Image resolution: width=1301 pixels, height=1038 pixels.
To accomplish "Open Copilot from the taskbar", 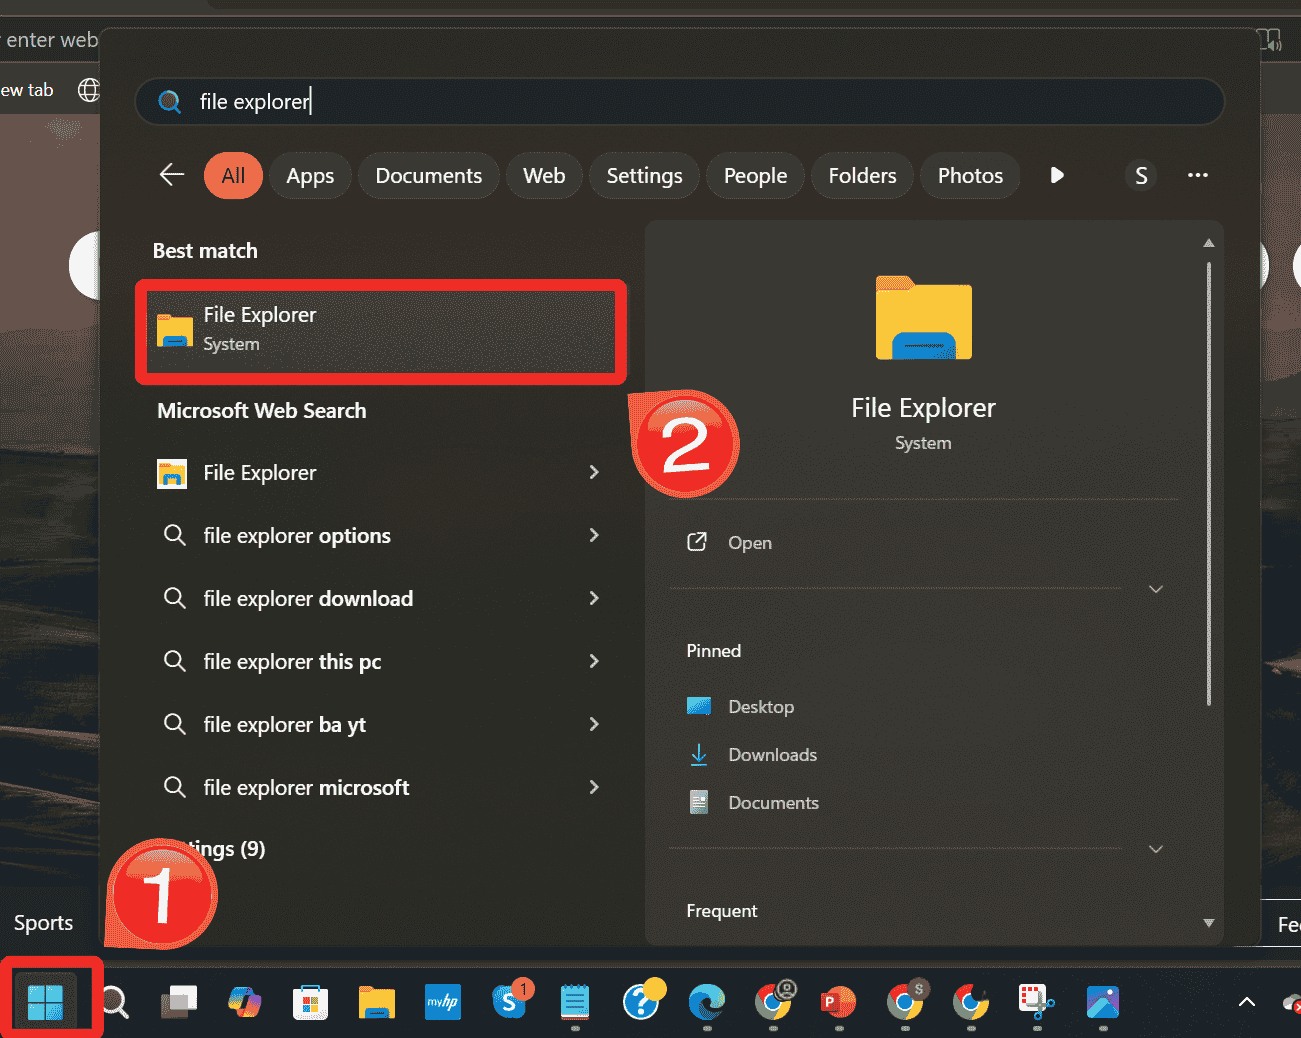I will [x=244, y=1002].
